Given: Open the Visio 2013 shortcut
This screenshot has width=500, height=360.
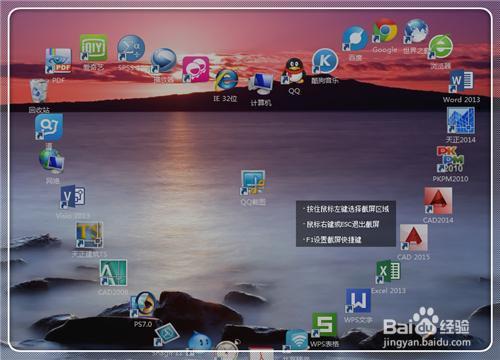Looking at the screenshot, I should [73, 196].
